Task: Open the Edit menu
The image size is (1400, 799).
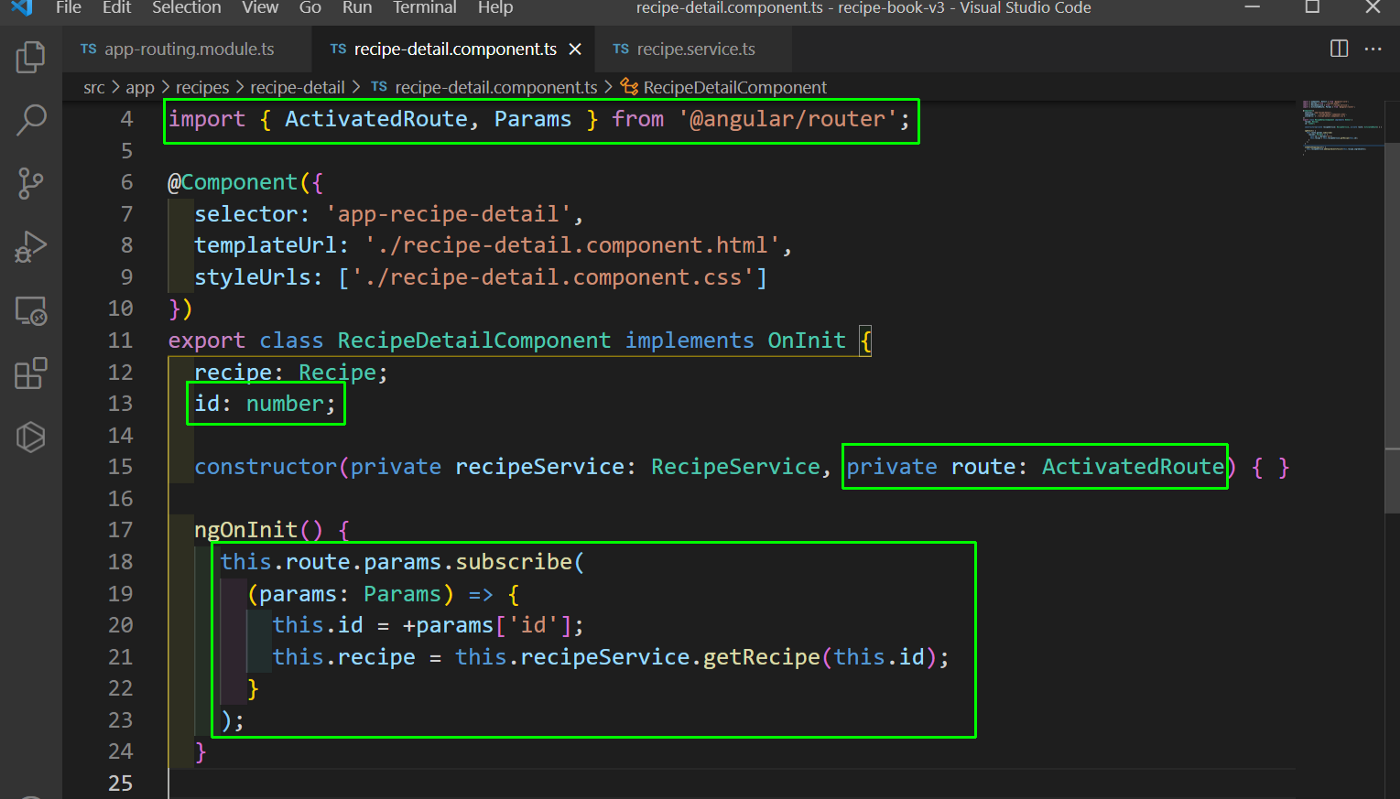Action: tap(117, 8)
